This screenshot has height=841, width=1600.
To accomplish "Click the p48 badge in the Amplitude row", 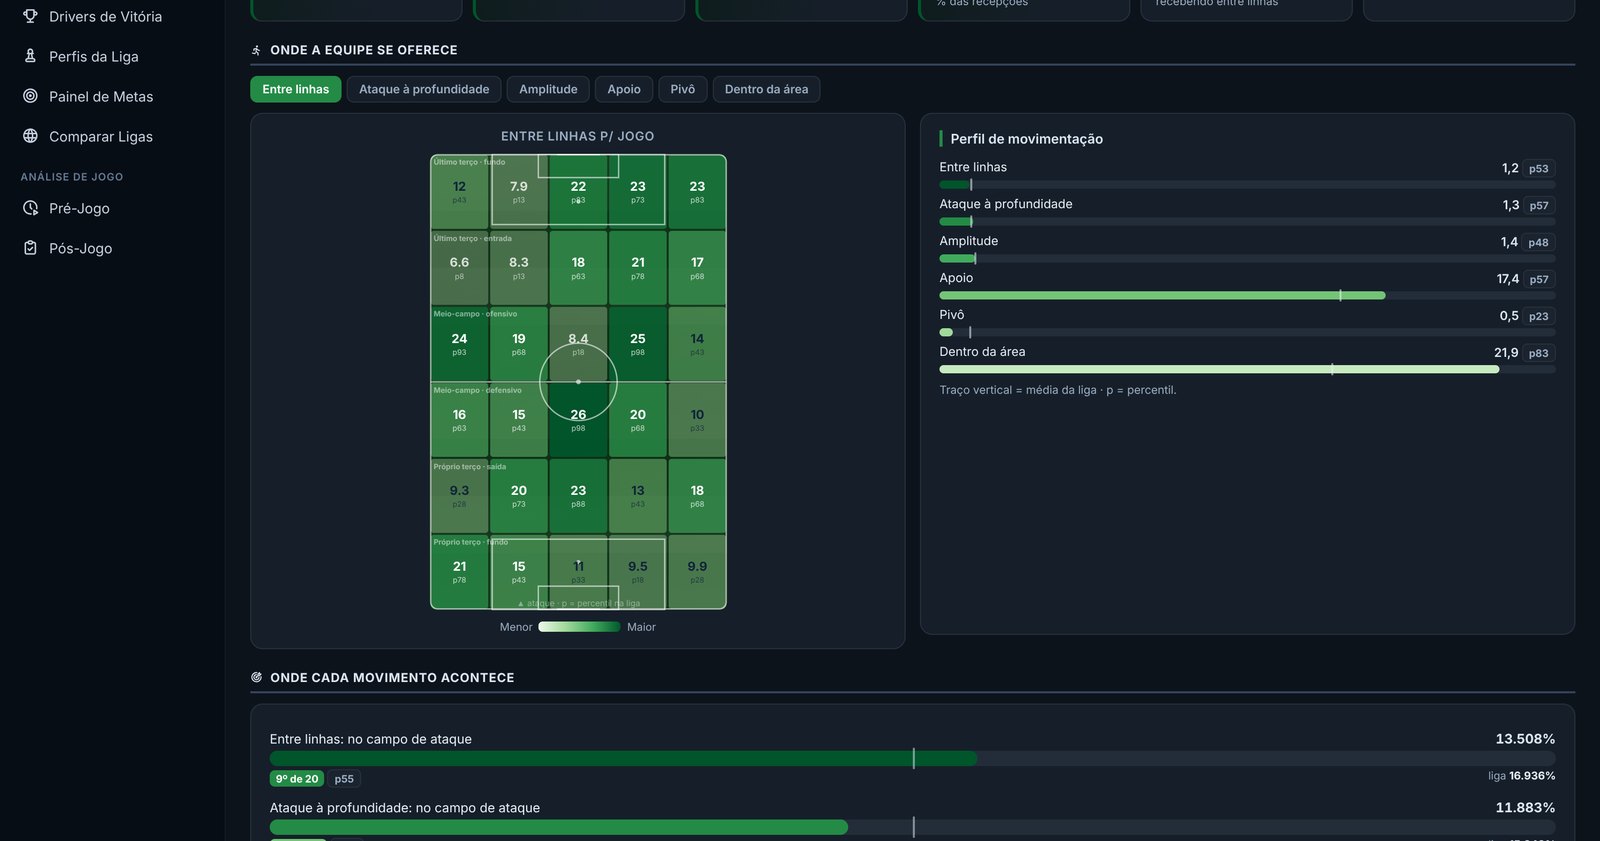I will tap(1538, 243).
